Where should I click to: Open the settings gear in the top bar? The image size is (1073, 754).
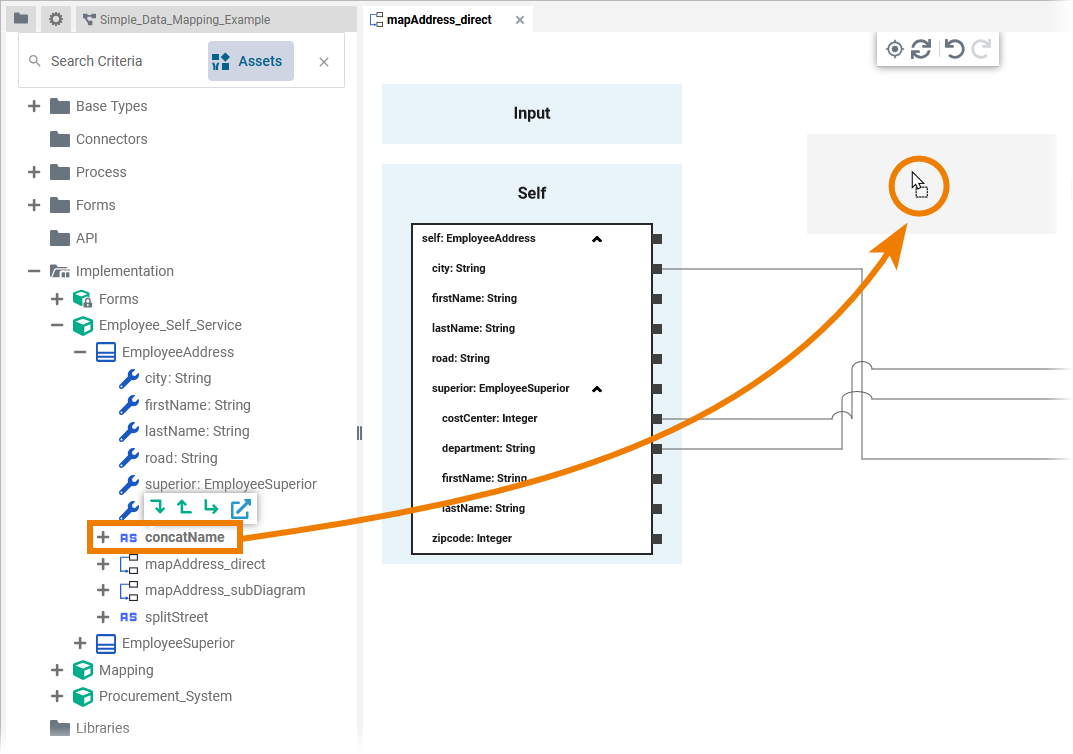(55, 19)
